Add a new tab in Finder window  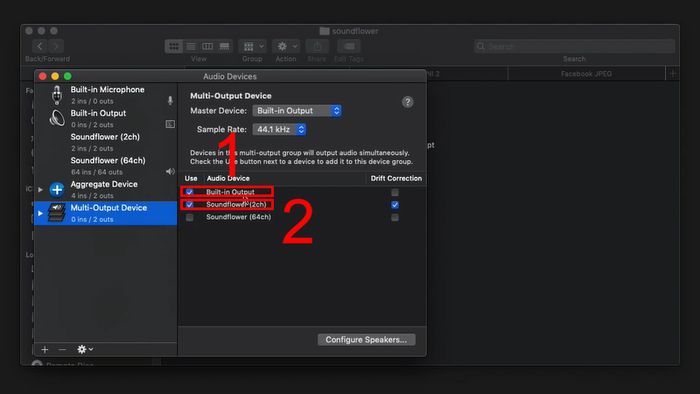coord(673,74)
